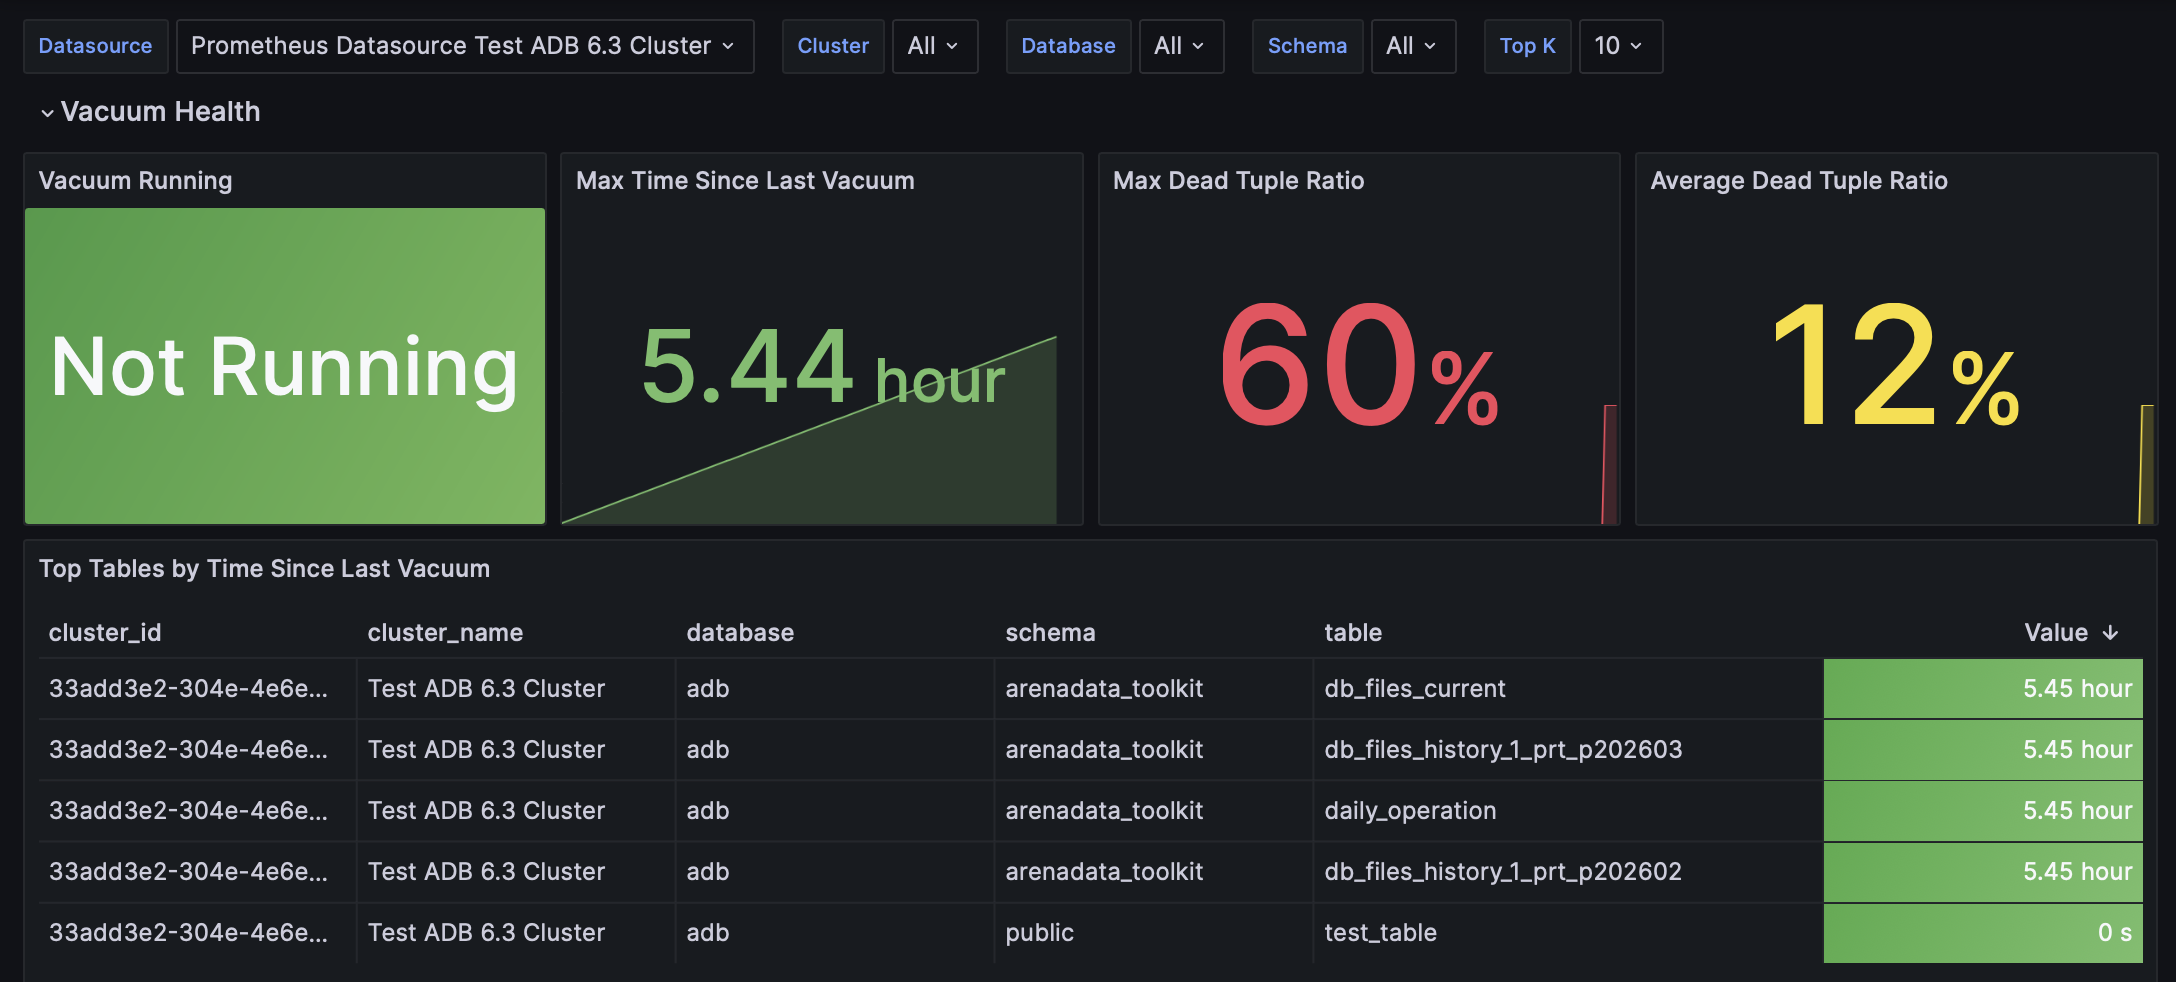Click the Datasource label button

(95, 46)
